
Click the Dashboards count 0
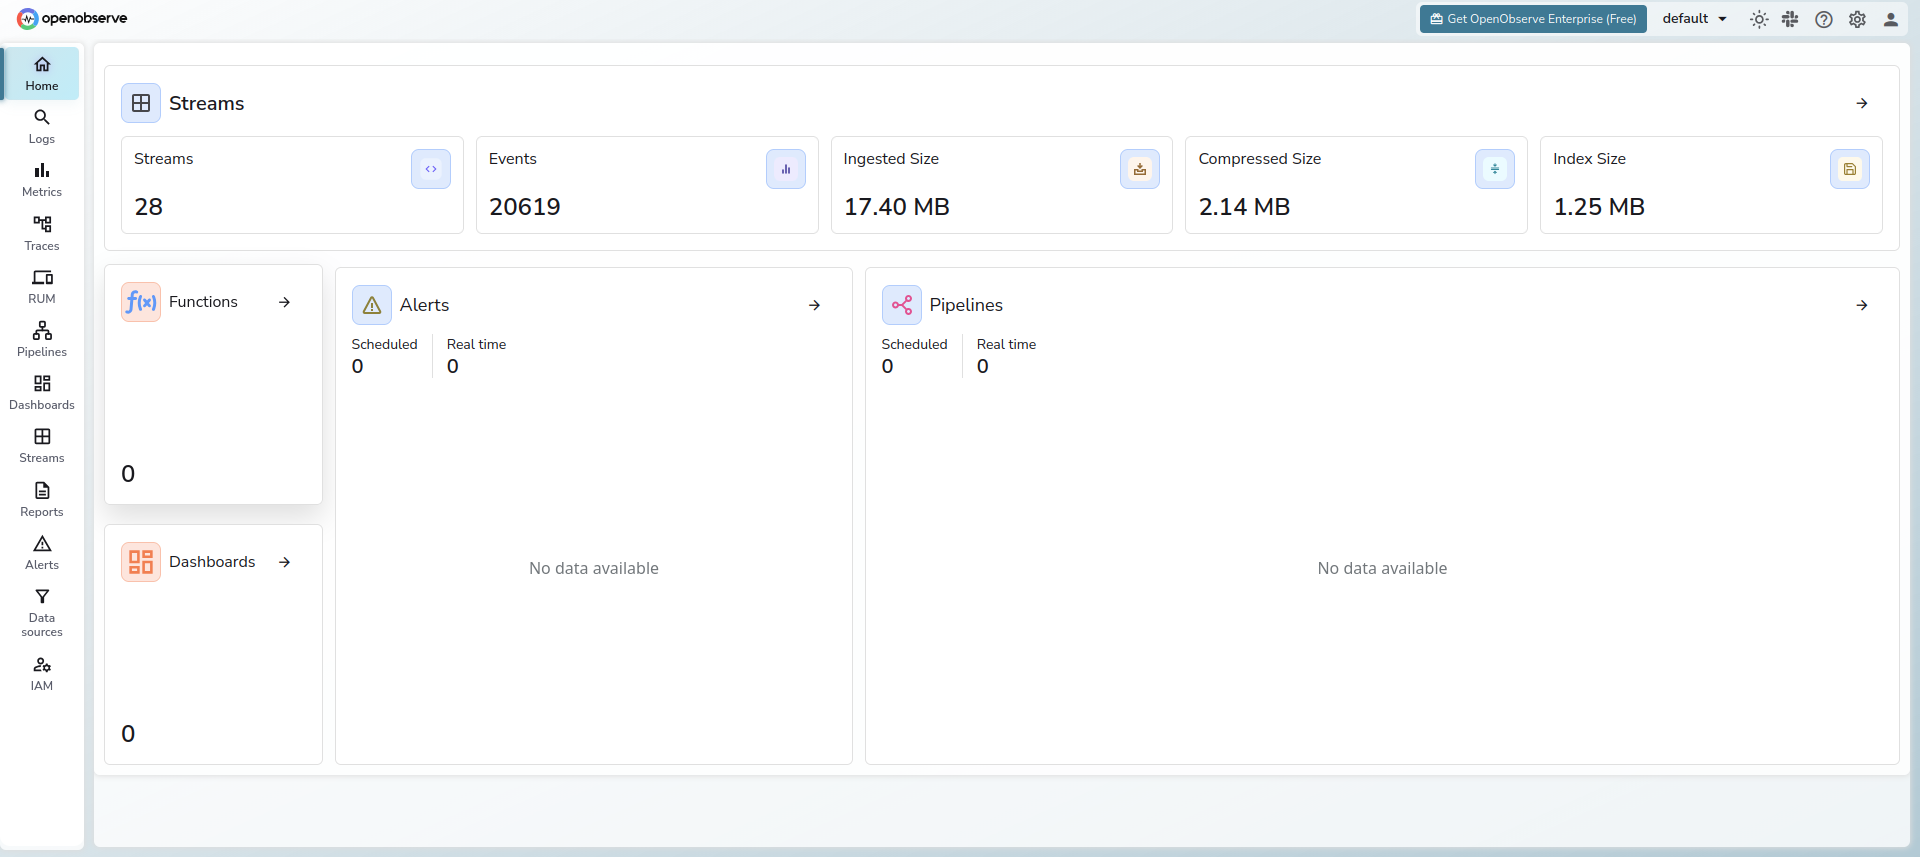point(128,734)
